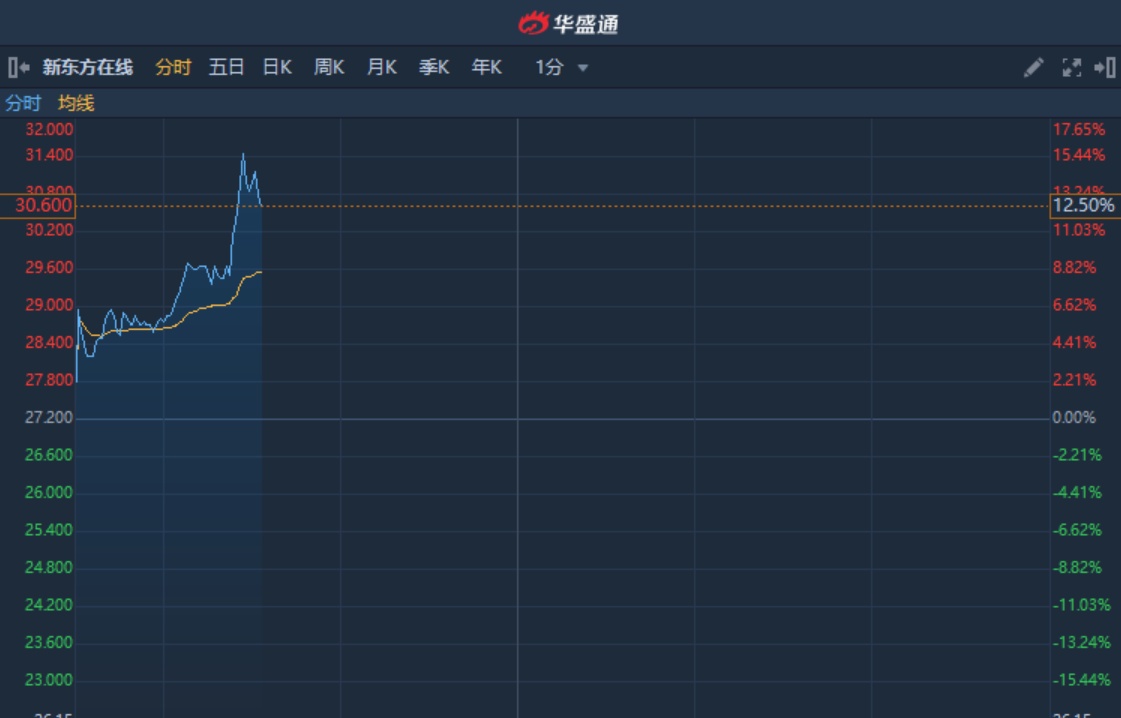Image resolution: width=1121 pixels, height=718 pixels.
Task: Click the 12.50% change percentage label
Action: 1083,206
